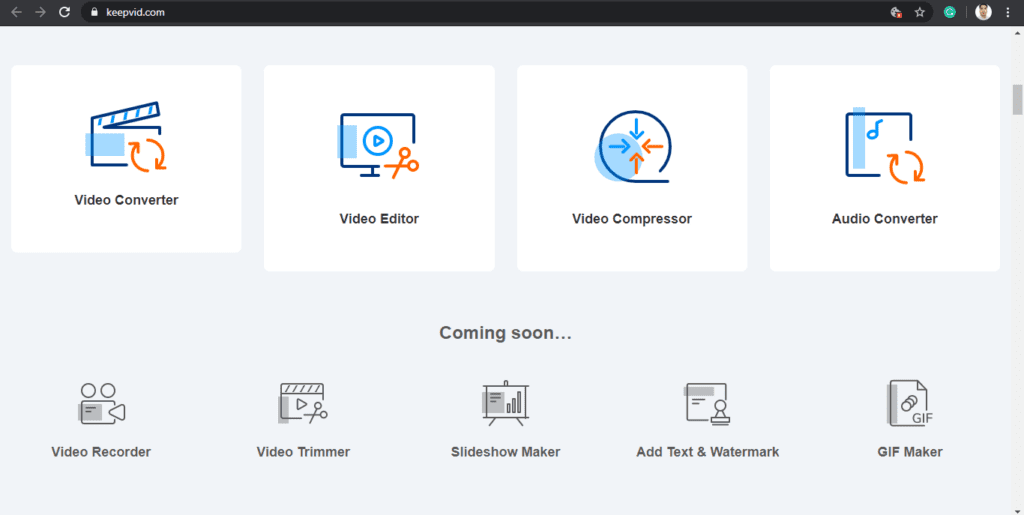Open the GIF Maker file icon
The height and width of the screenshot is (515, 1024).
point(910,403)
